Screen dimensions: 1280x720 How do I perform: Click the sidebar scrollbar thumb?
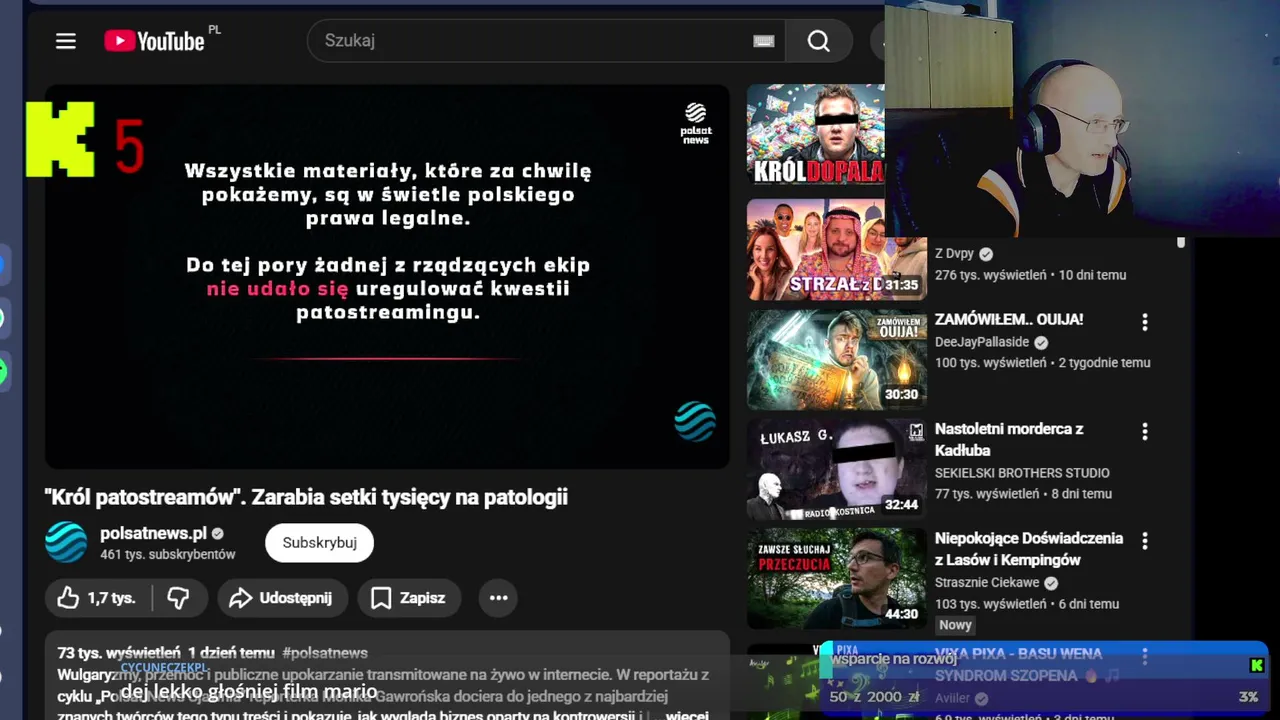[1181, 243]
